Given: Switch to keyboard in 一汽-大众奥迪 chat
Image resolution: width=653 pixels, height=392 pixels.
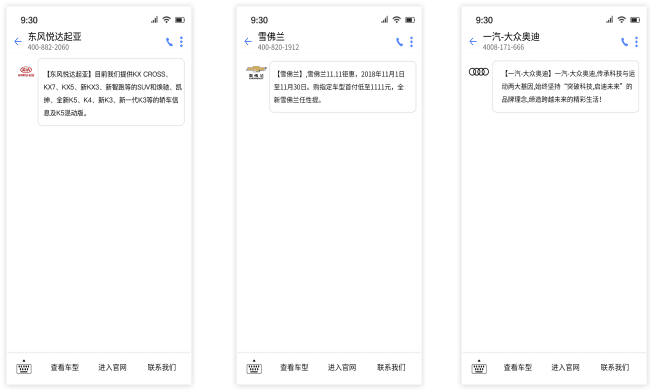Looking at the screenshot, I should (x=479, y=367).
